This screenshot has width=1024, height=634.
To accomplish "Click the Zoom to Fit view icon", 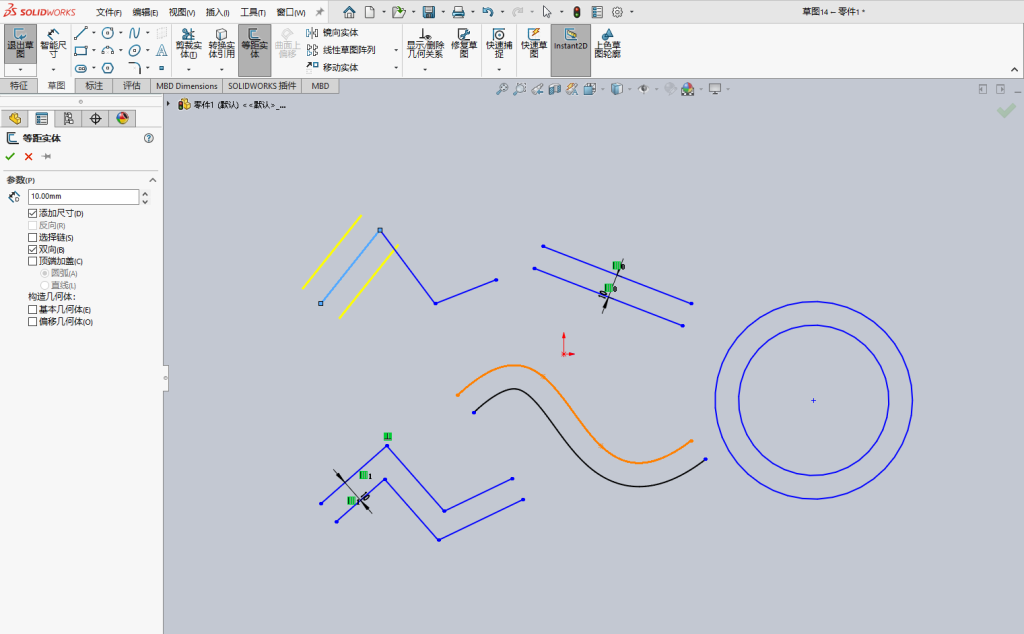I will (502, 89).
